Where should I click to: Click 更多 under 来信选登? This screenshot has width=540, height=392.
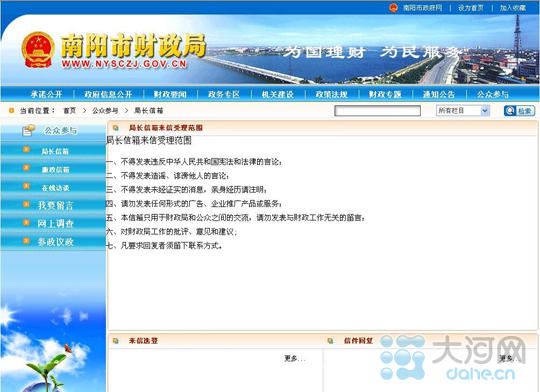[x=295, y=359]
